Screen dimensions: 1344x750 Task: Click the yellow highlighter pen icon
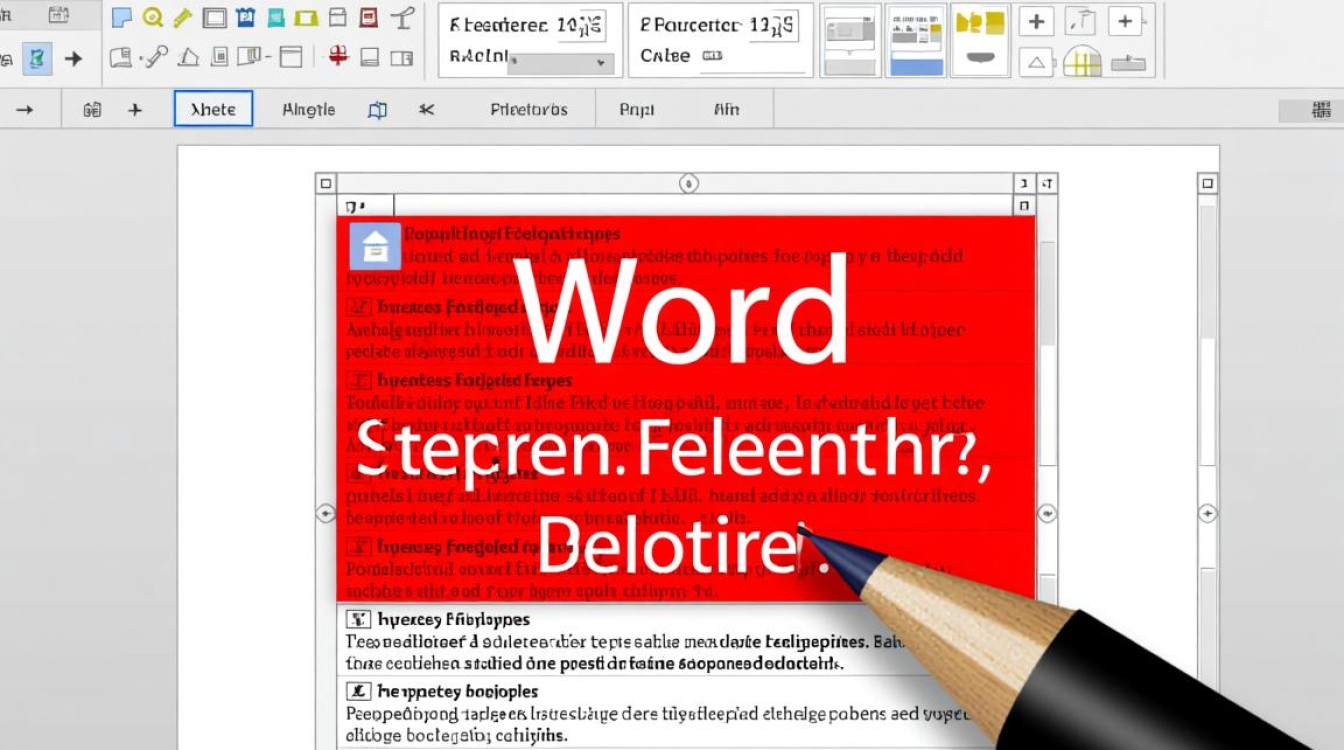(x=182, y=17)
